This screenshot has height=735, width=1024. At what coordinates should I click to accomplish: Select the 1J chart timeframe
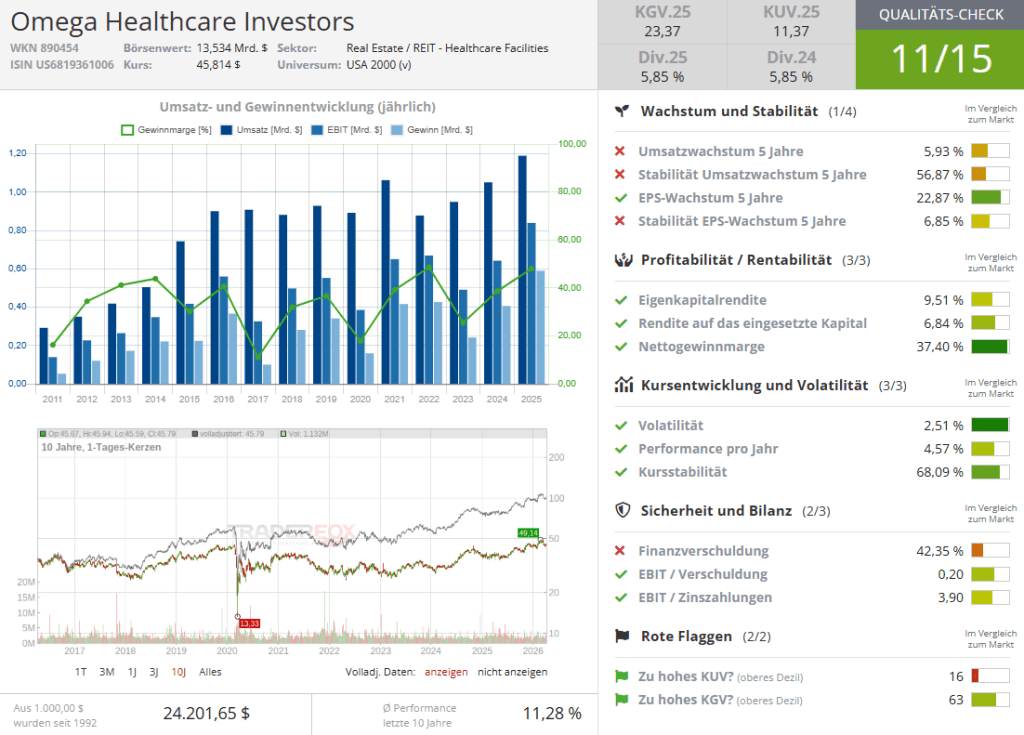click(132, 672)
